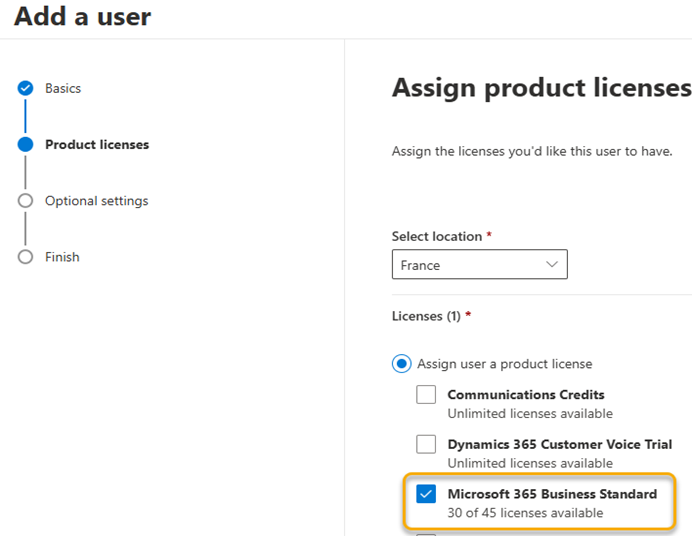Click Dynamics 365 Customer Voice Trial label
This screenshot has height=536, width=692.
pos(560,444)
